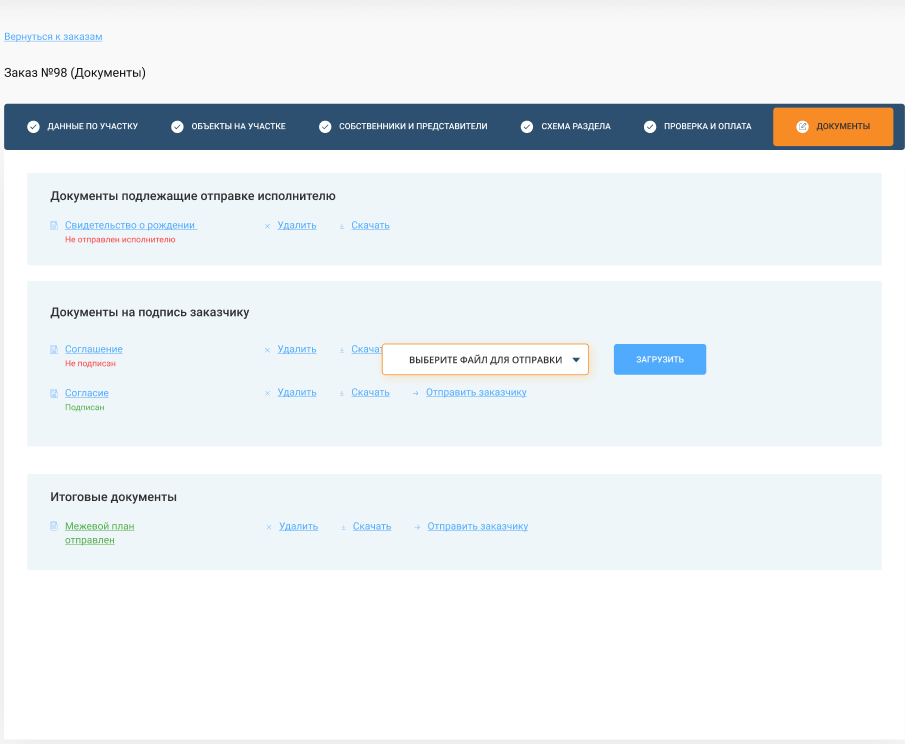Click Скачать in the Межевой план row
This screenshot has height=744, width=905.
(x=372, y=526)
